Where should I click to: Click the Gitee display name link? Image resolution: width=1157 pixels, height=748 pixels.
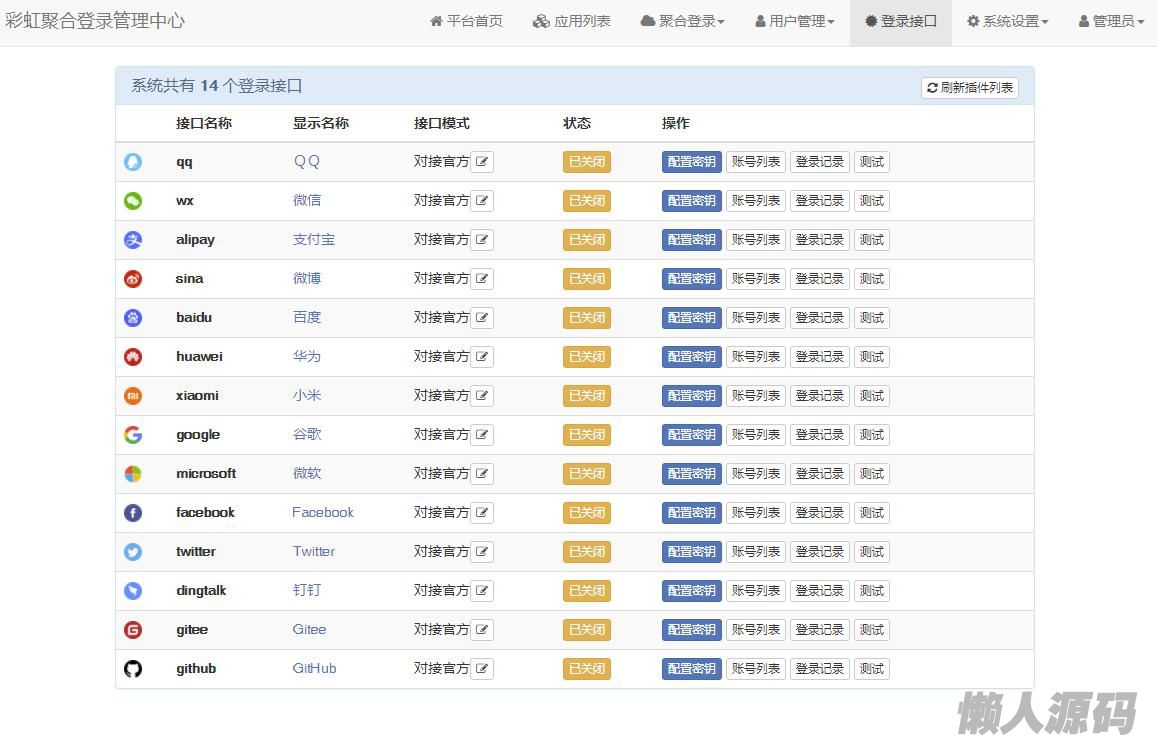[309, 629]
